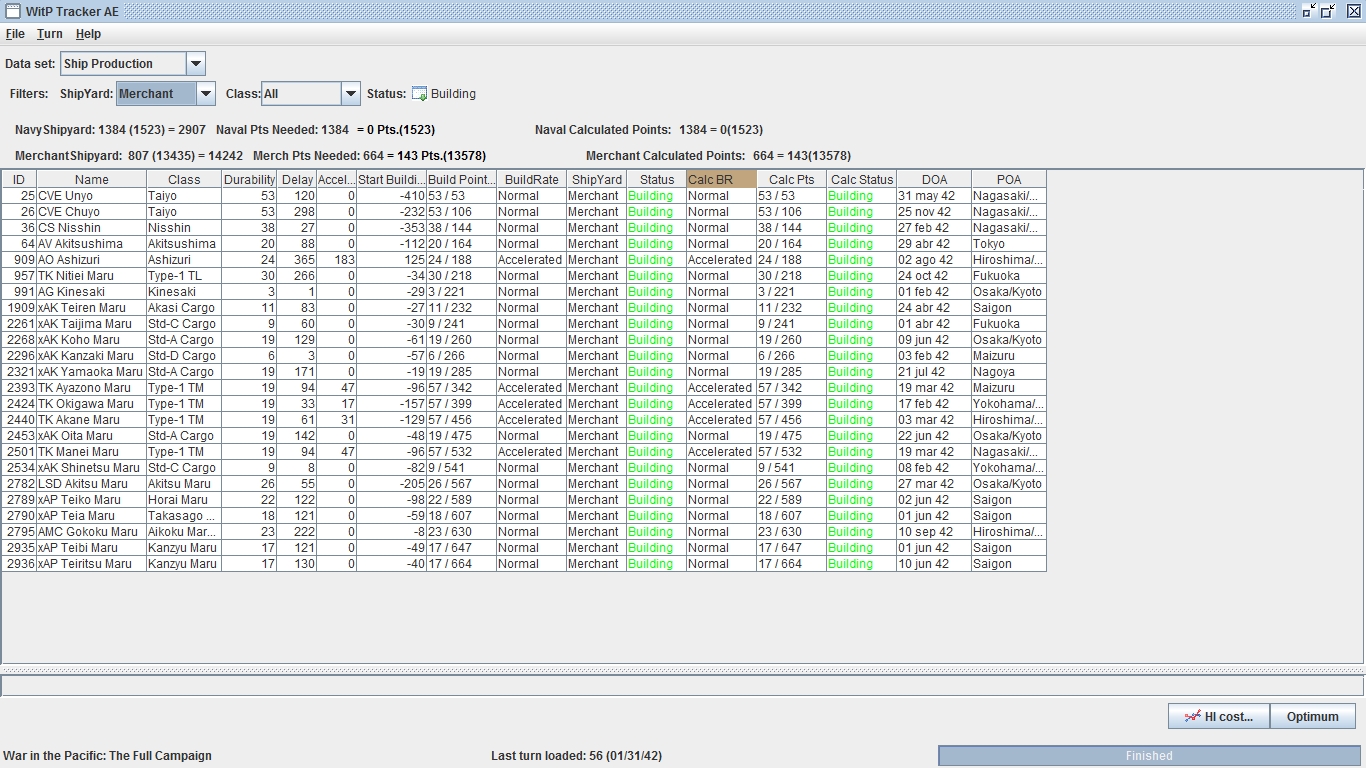Click the empty text field below the table
The height and width of the screenshot is (768, 1366).
pyautogui.click(x=682, y=686)
